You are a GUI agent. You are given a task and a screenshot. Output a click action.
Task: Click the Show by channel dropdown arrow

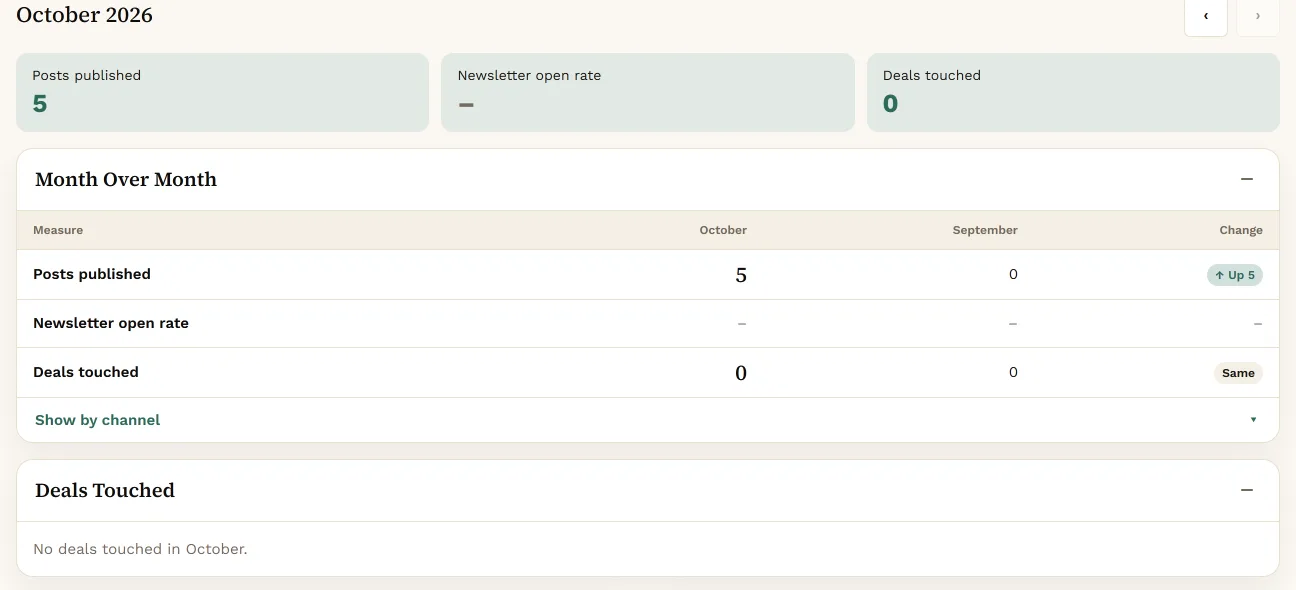(1253, 420)
